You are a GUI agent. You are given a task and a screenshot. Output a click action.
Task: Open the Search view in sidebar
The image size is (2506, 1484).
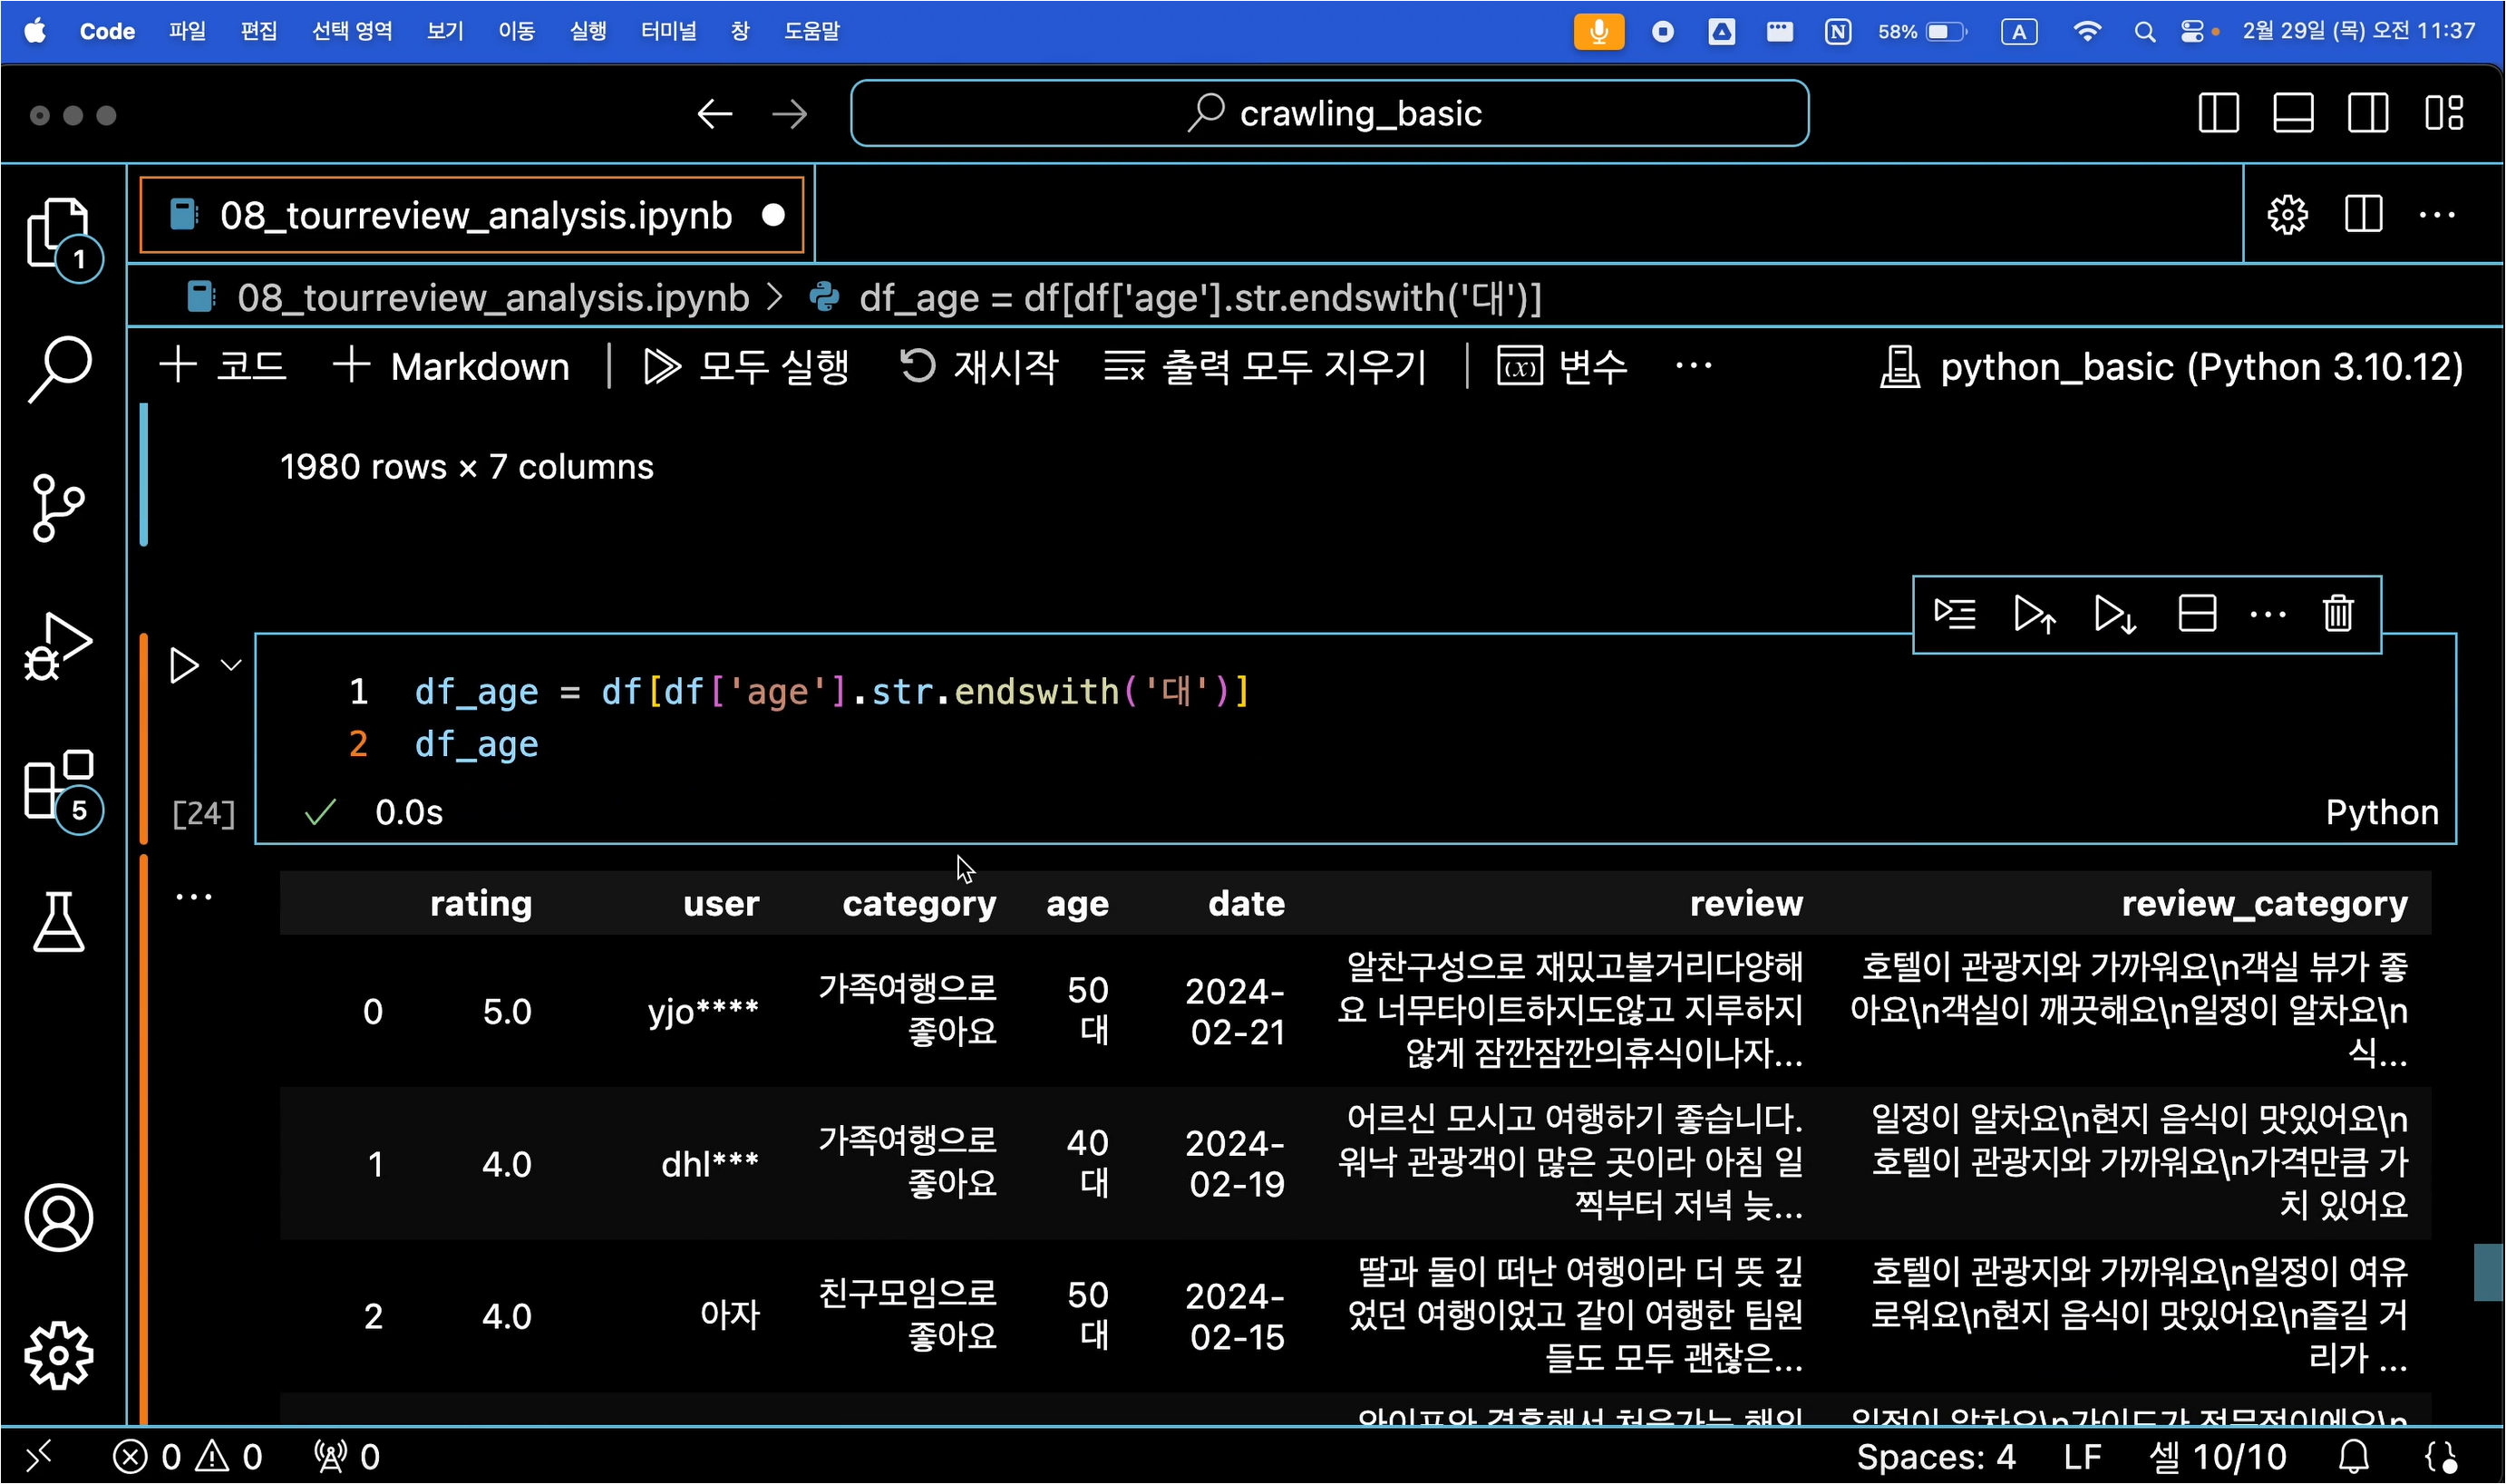[58, 369]
